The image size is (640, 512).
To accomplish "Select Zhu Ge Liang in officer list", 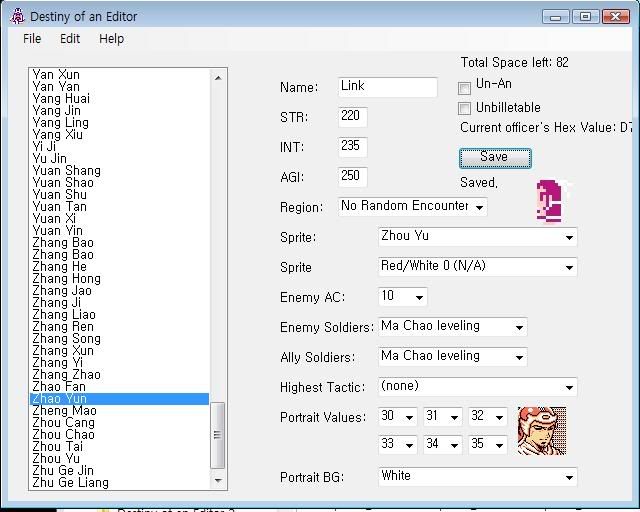I will 70,483.
